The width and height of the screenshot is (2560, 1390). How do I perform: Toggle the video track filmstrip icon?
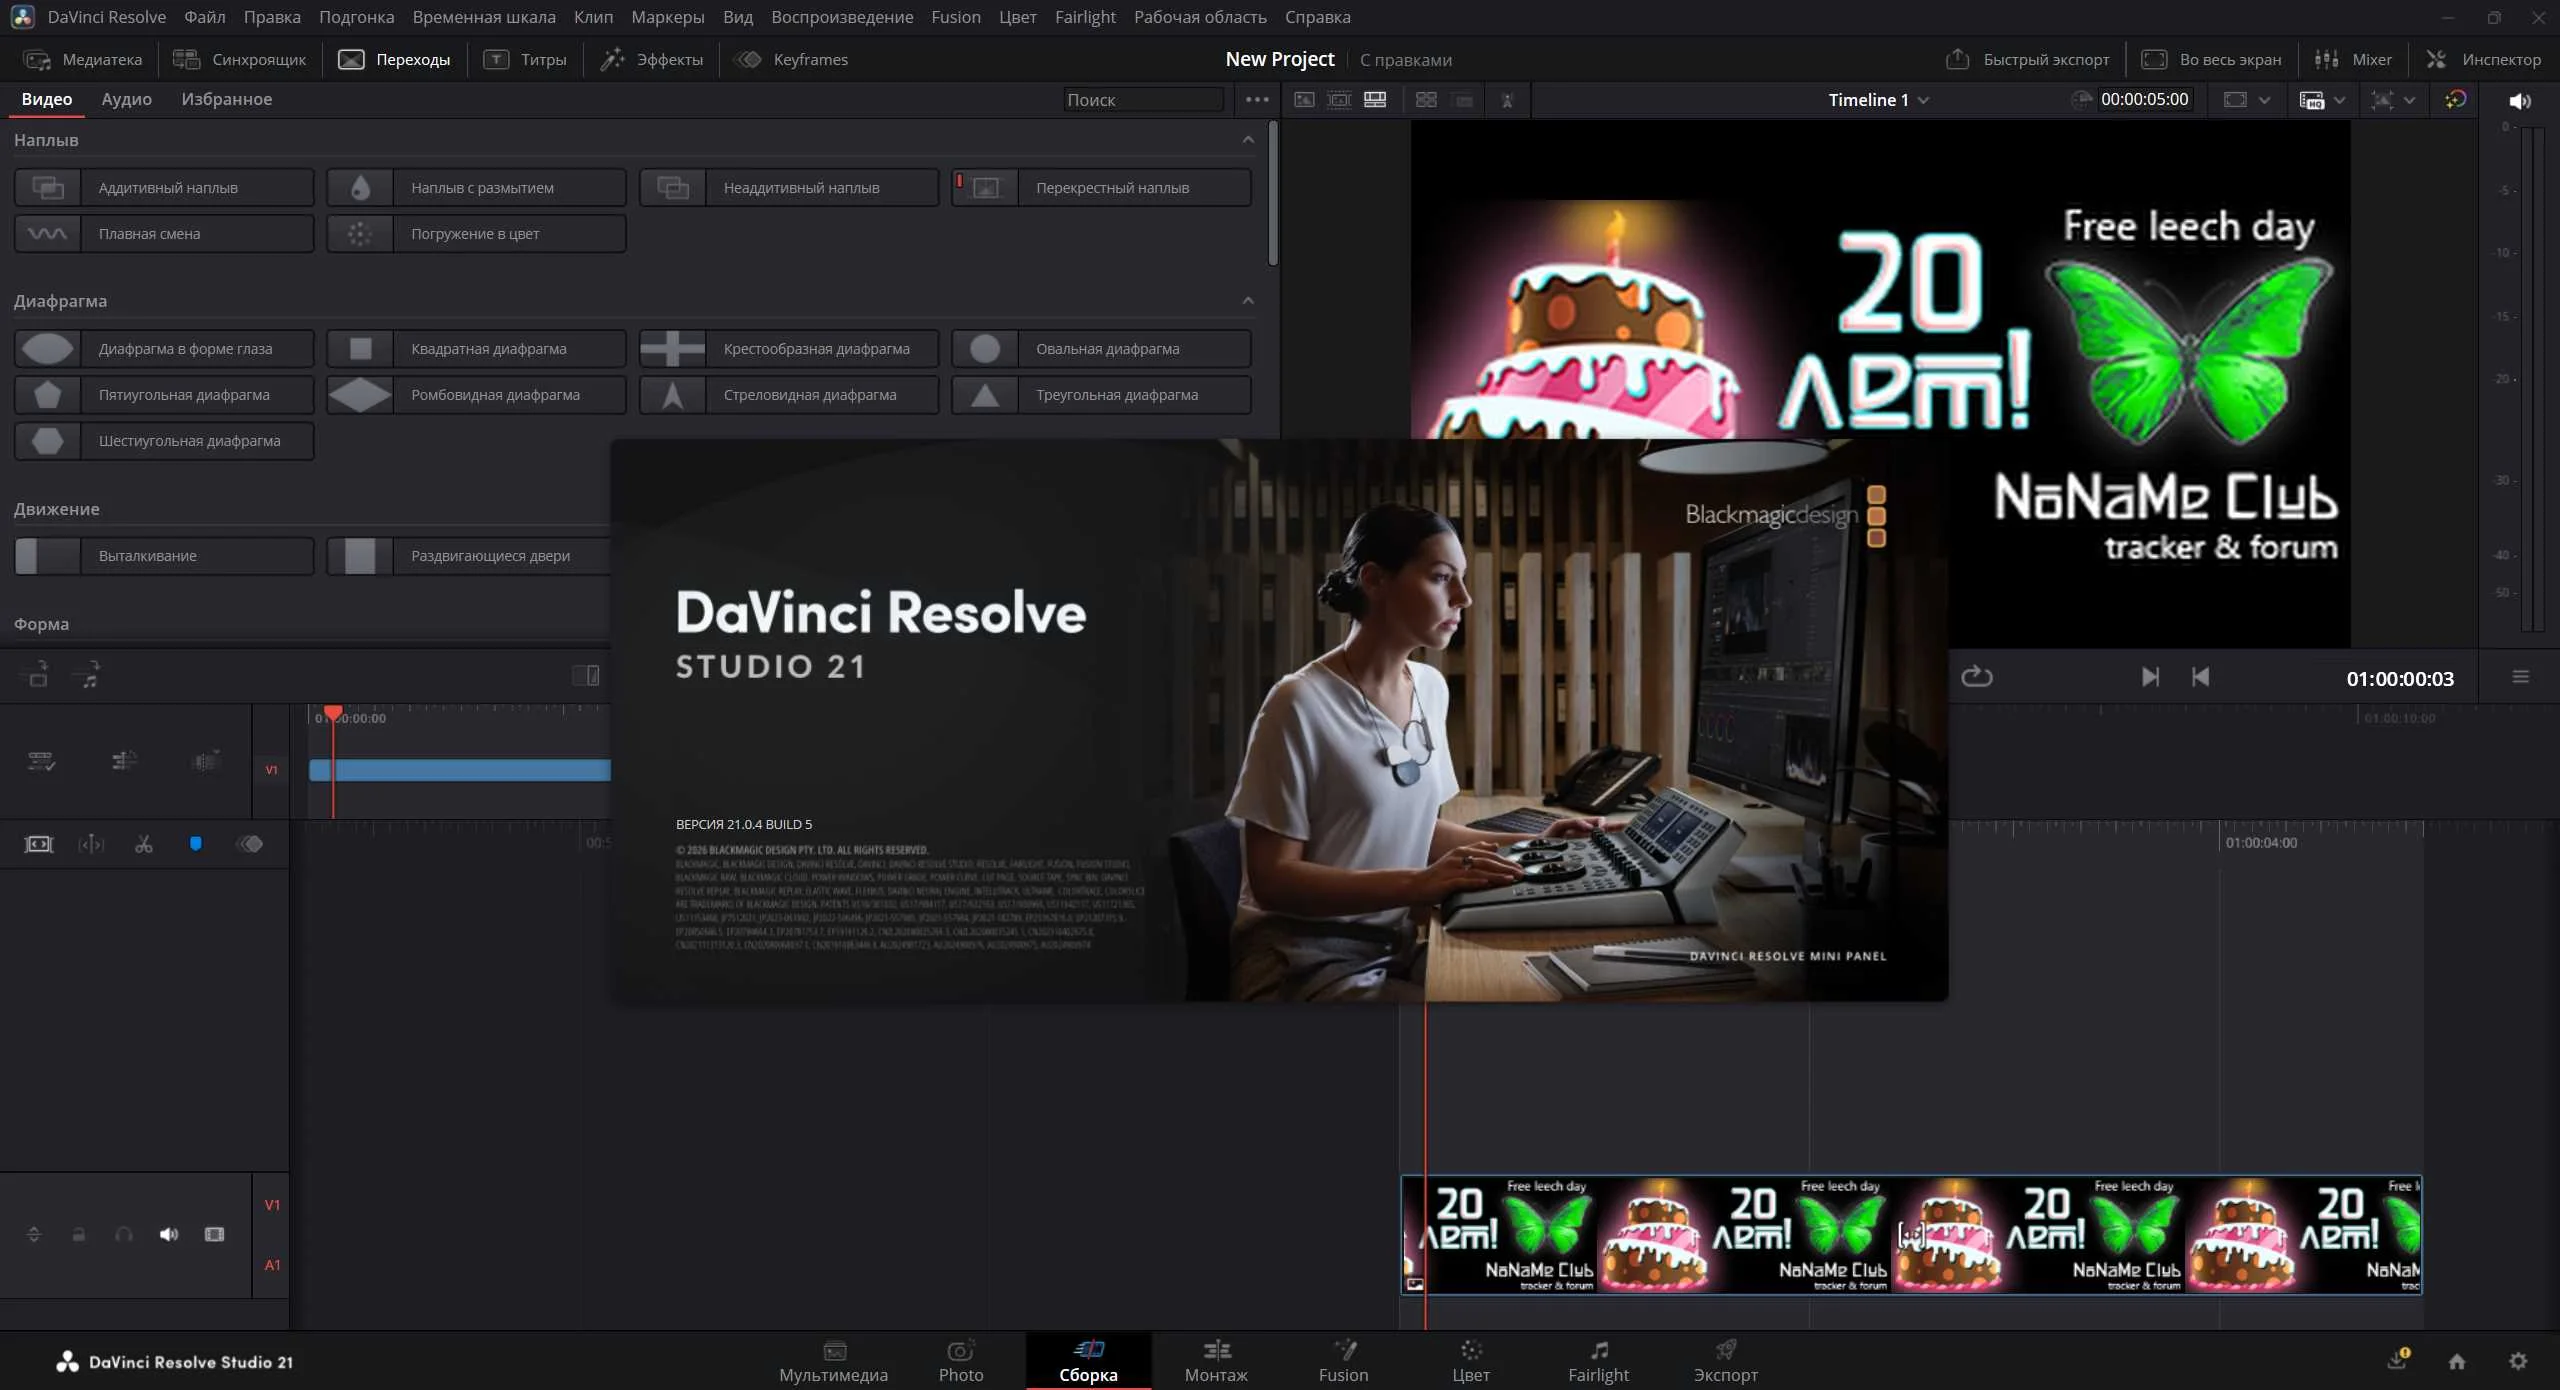point(214,1235)
